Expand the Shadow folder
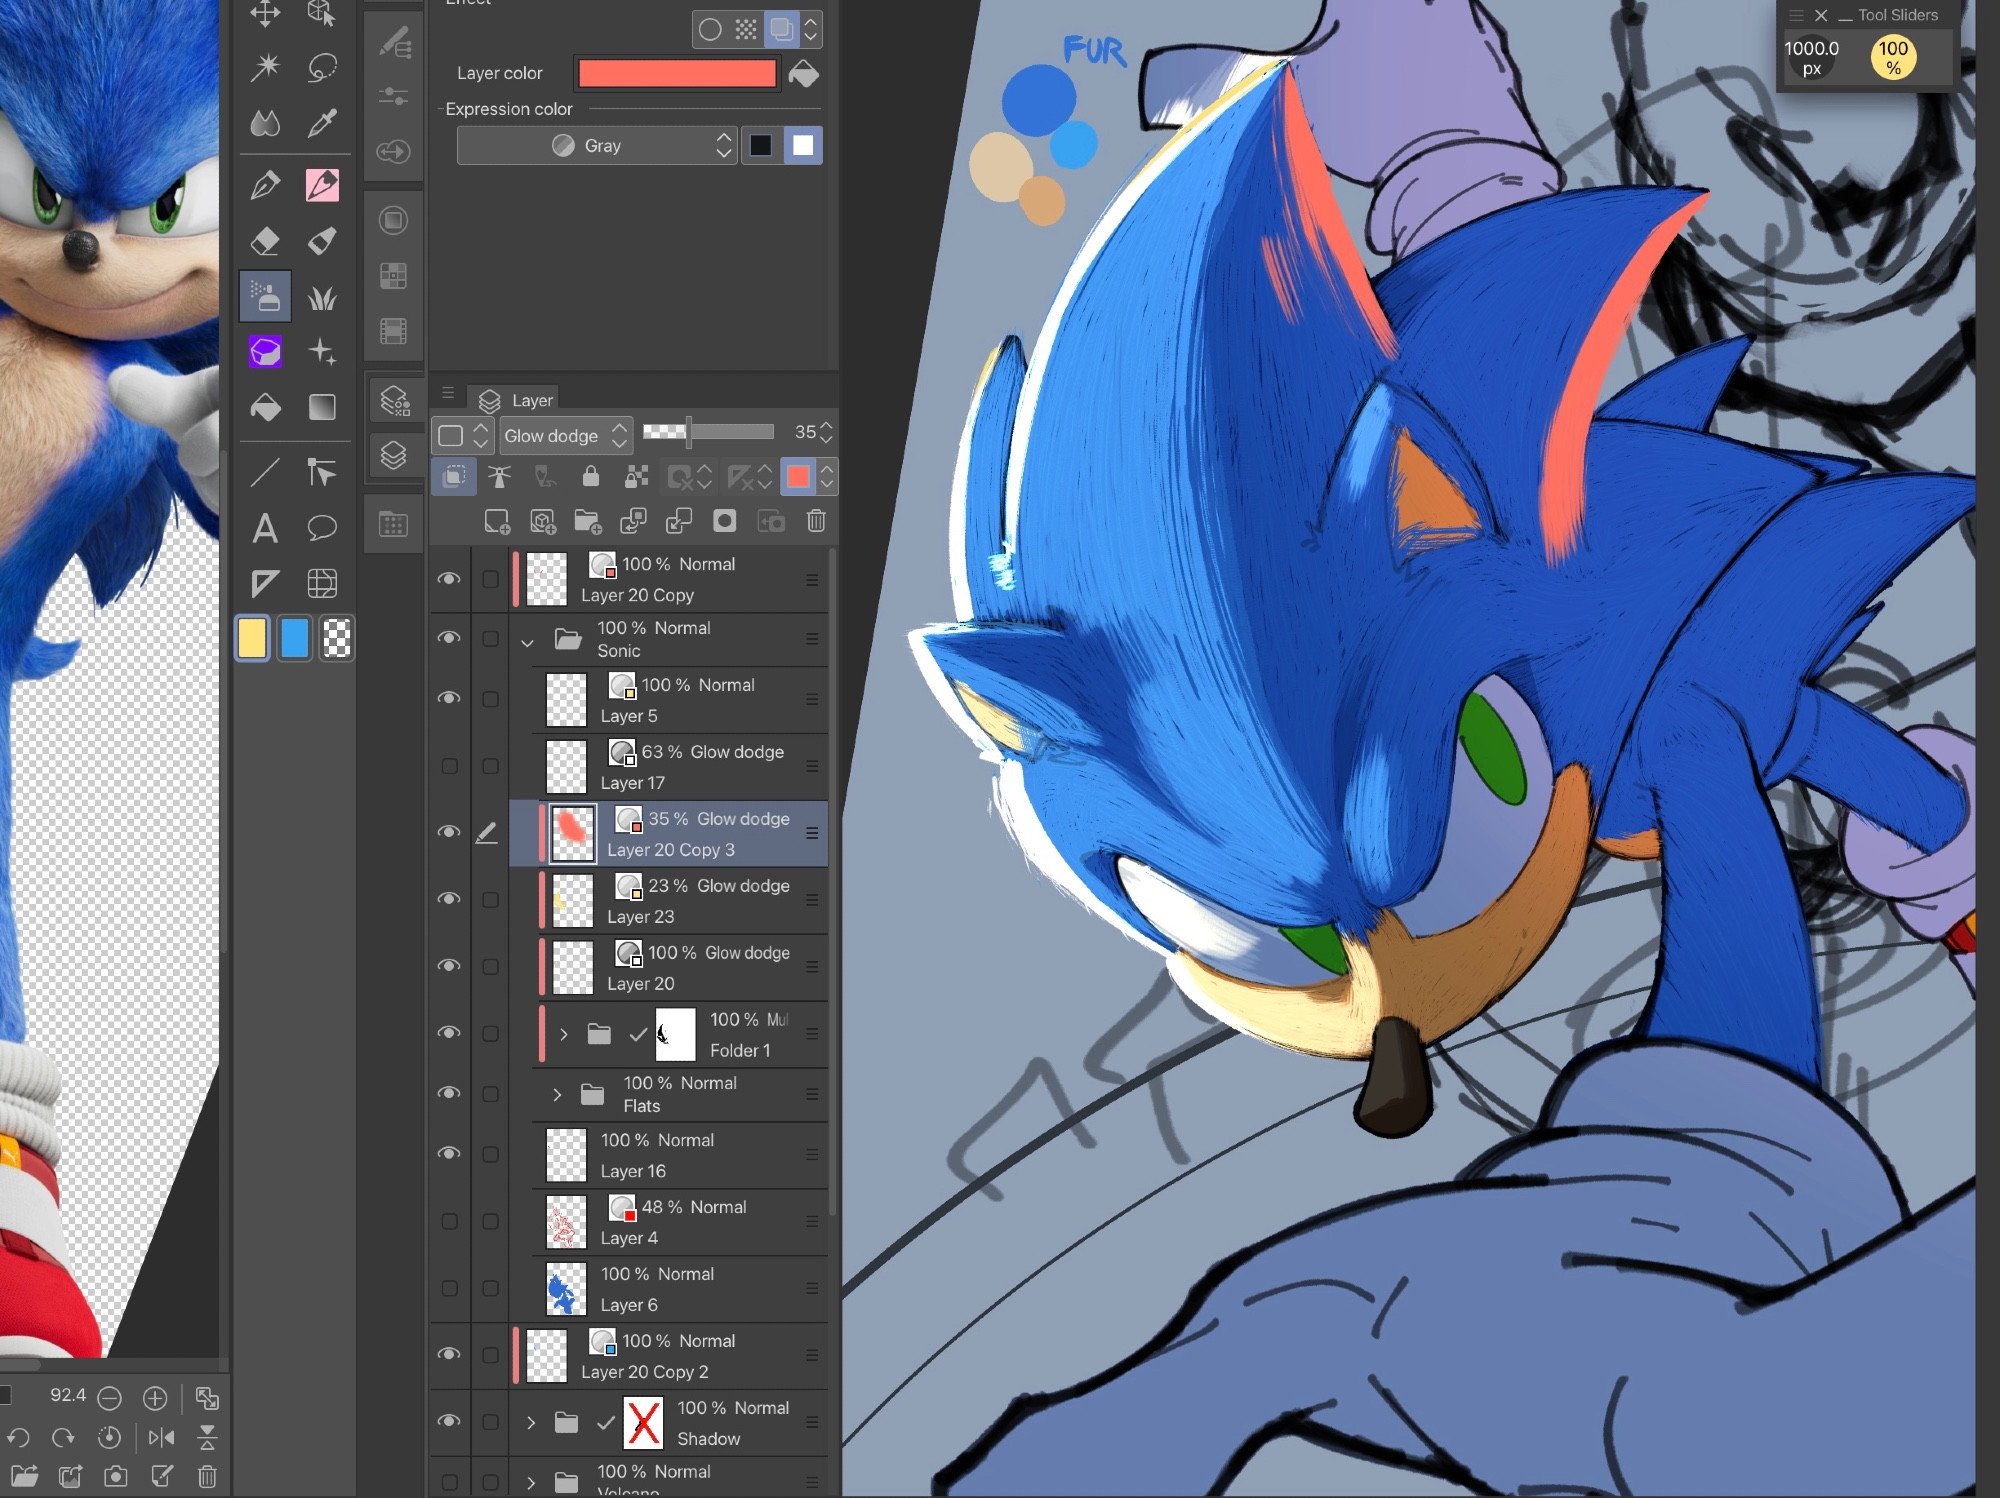This screenshot has width=2000, height=1498. 531,1422
